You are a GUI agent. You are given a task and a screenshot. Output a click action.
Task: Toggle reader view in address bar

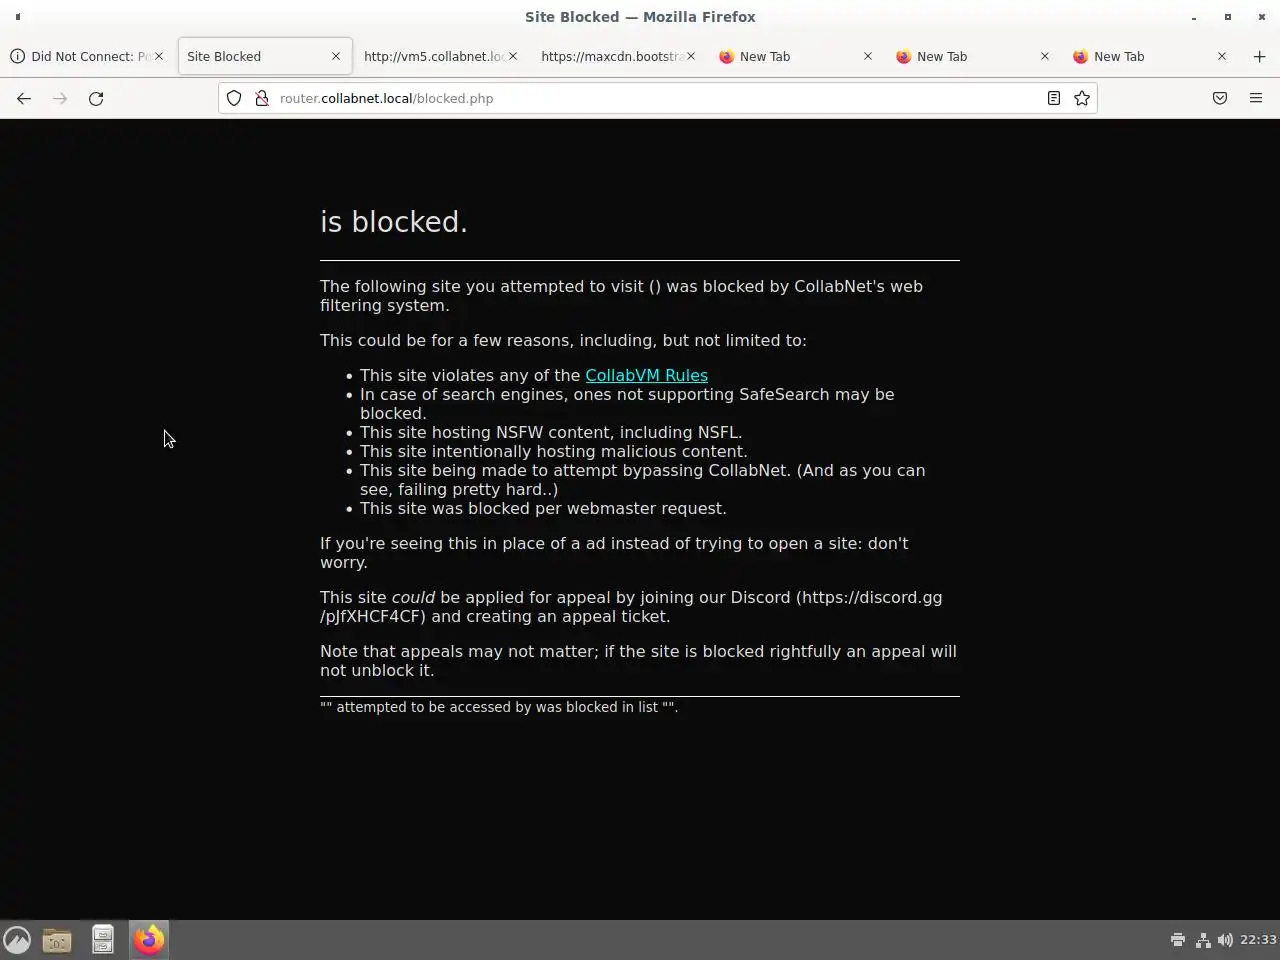pyautogui.click(x=1053, y=98)
